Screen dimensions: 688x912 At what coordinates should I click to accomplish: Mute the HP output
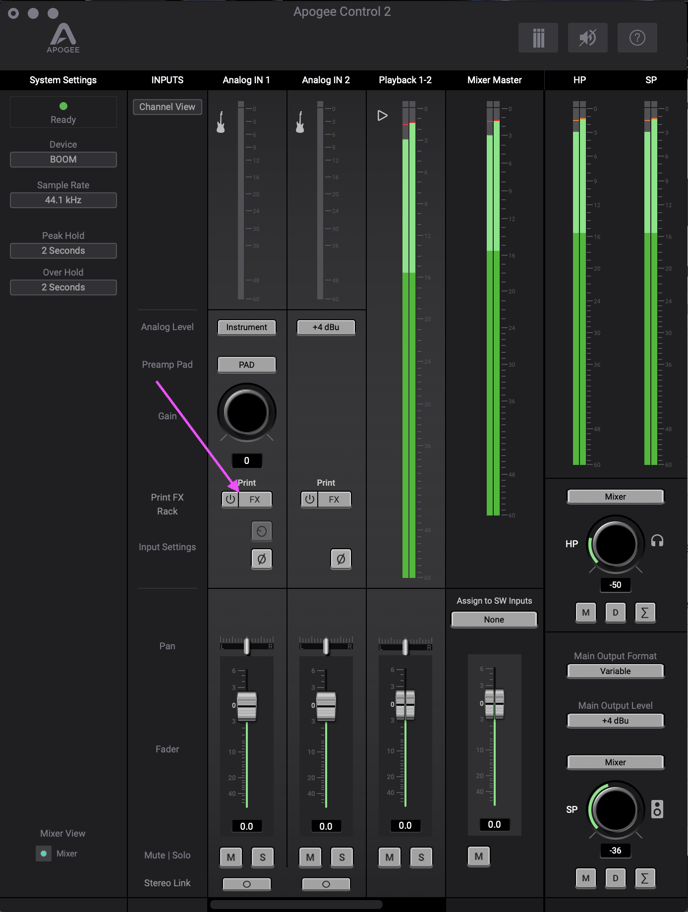[586, 612]
